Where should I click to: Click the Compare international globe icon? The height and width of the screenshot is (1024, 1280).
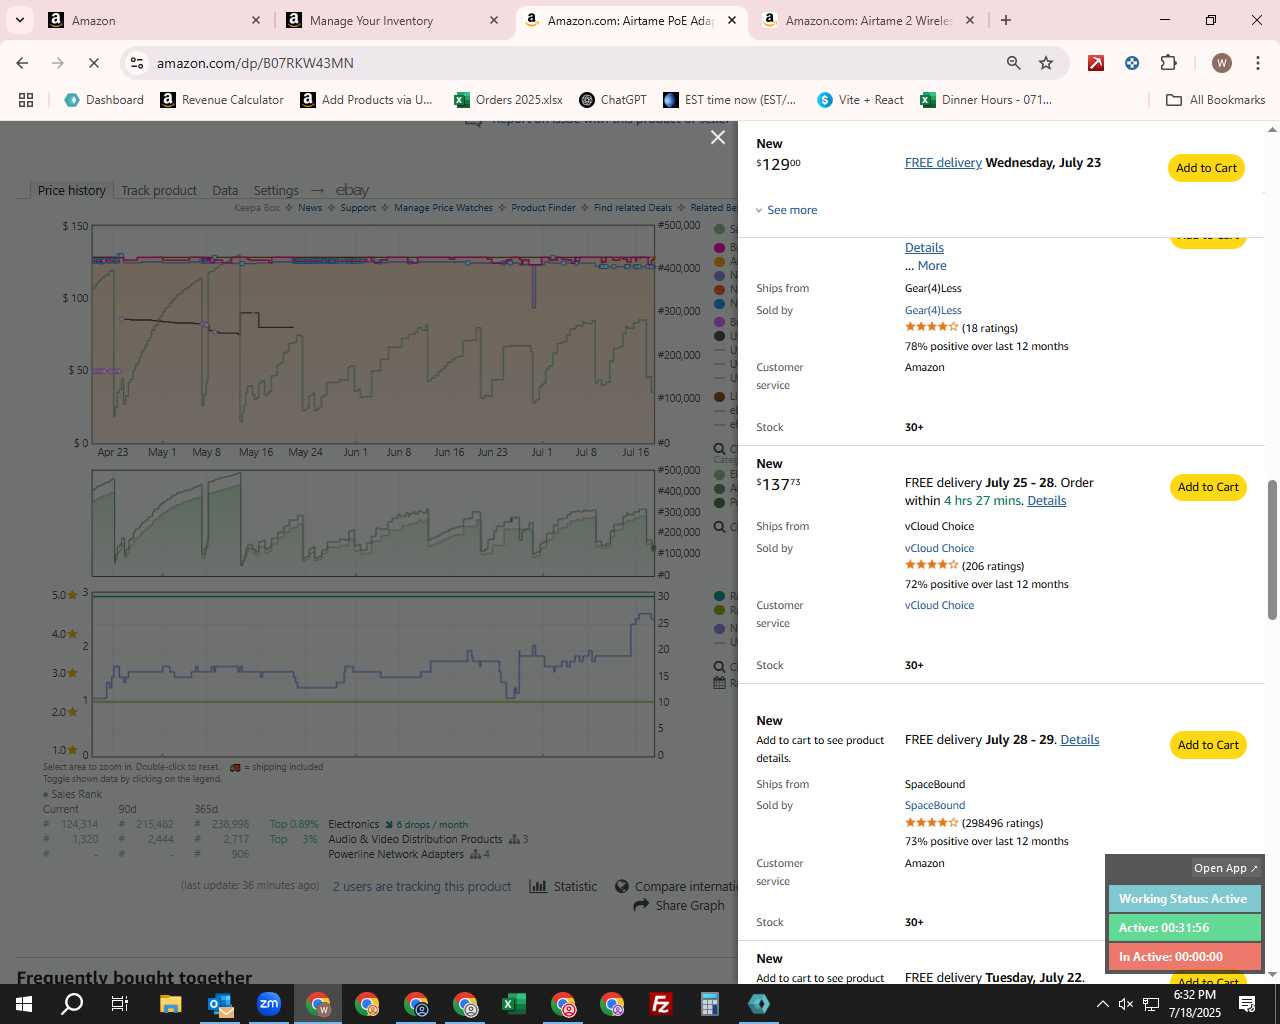622,886
